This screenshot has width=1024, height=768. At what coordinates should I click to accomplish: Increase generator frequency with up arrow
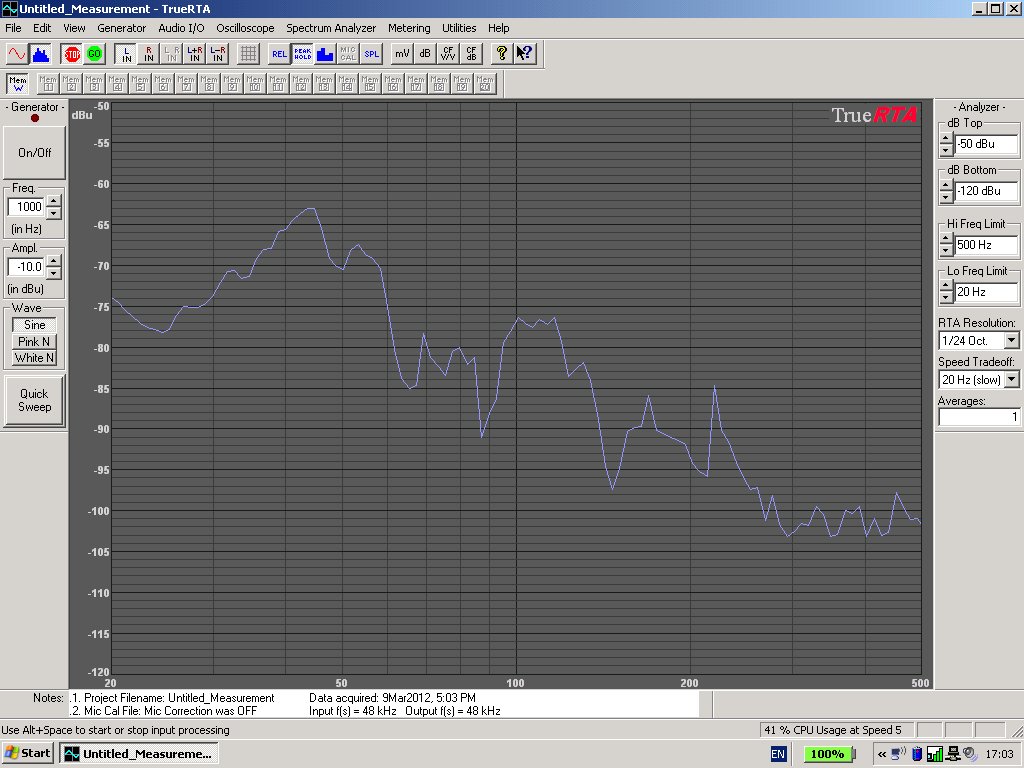pyautogui.click(x=54, y=200)
